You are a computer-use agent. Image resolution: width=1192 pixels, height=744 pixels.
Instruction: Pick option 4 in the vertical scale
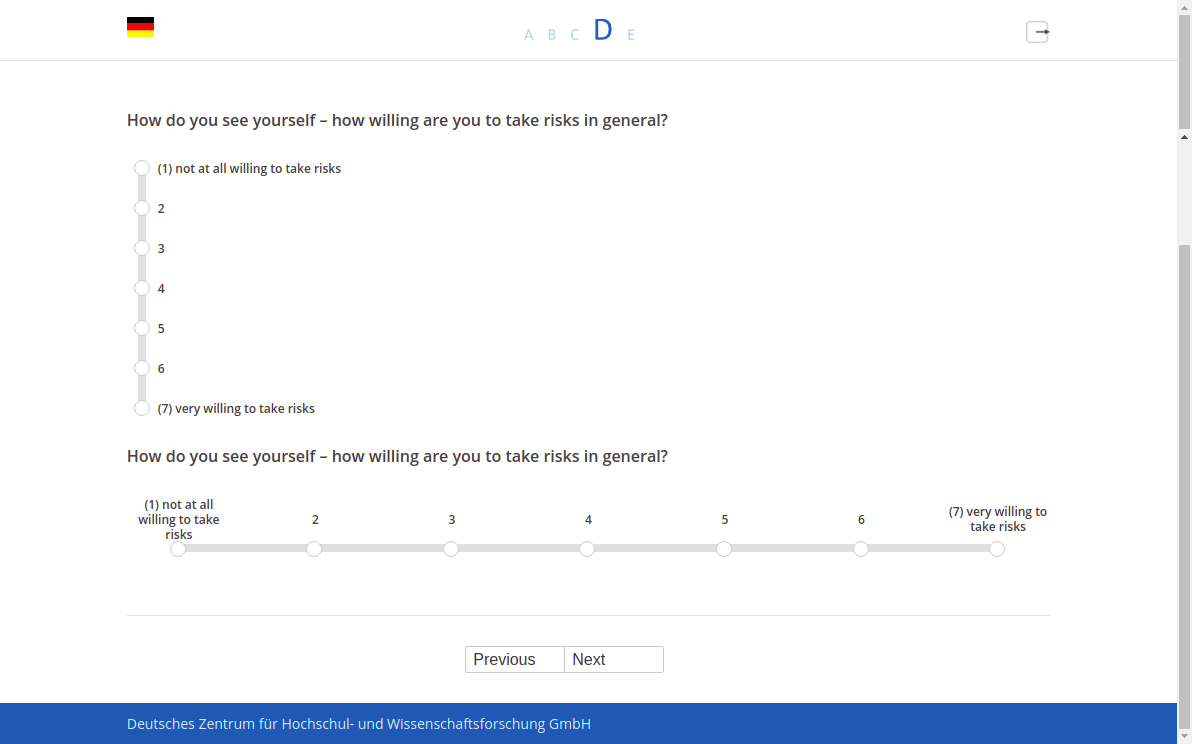pyautogui.click(x=141, y=288)
